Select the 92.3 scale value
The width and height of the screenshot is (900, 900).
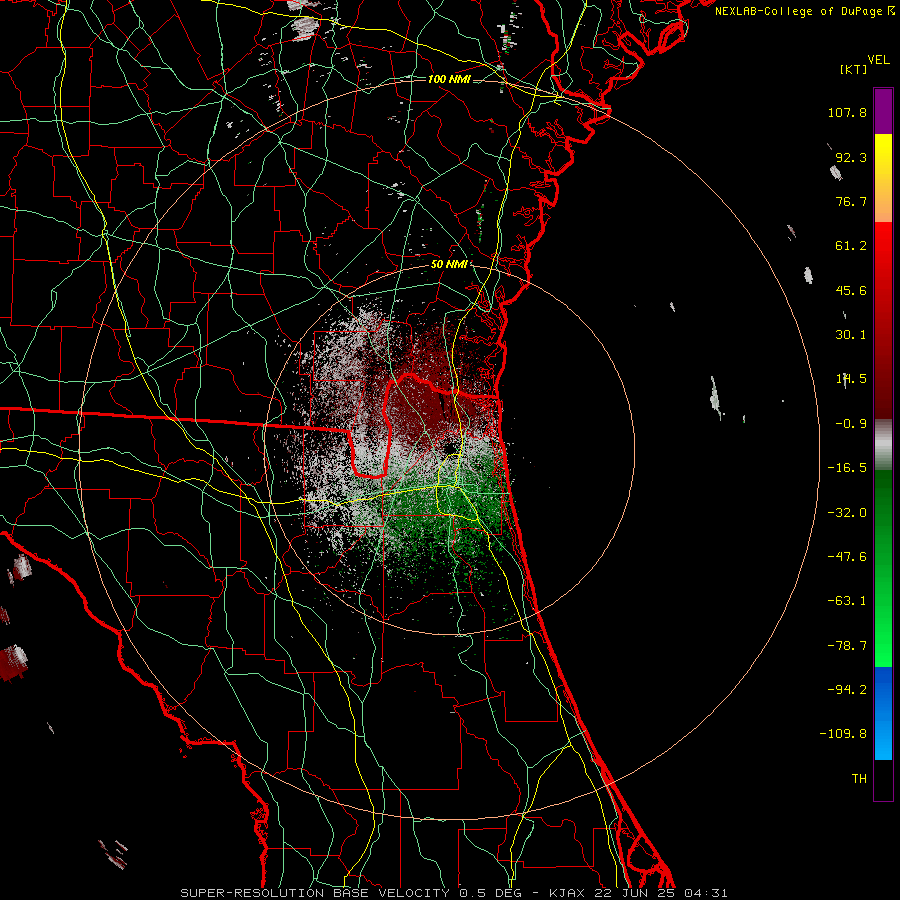pyautogui.click(x=851, y=157)
